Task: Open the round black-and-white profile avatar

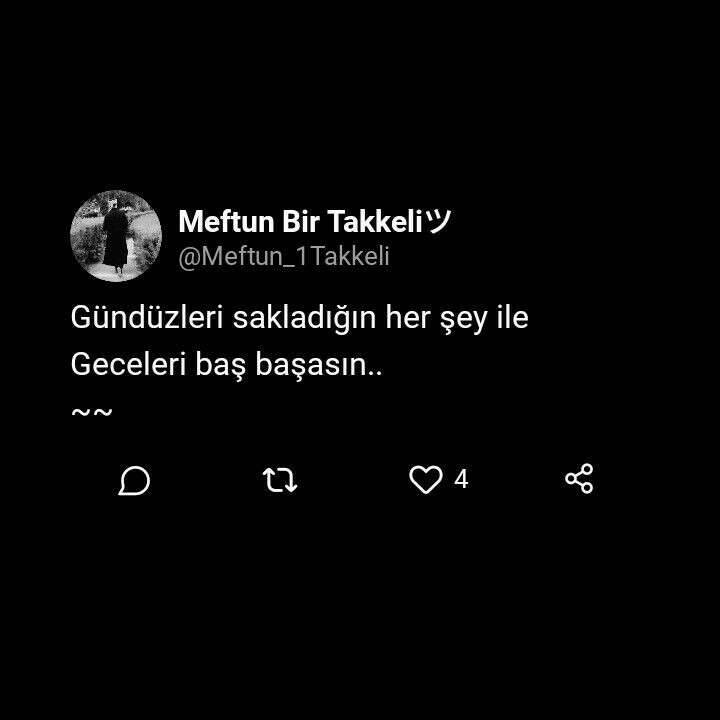Action: click(116, 236)
